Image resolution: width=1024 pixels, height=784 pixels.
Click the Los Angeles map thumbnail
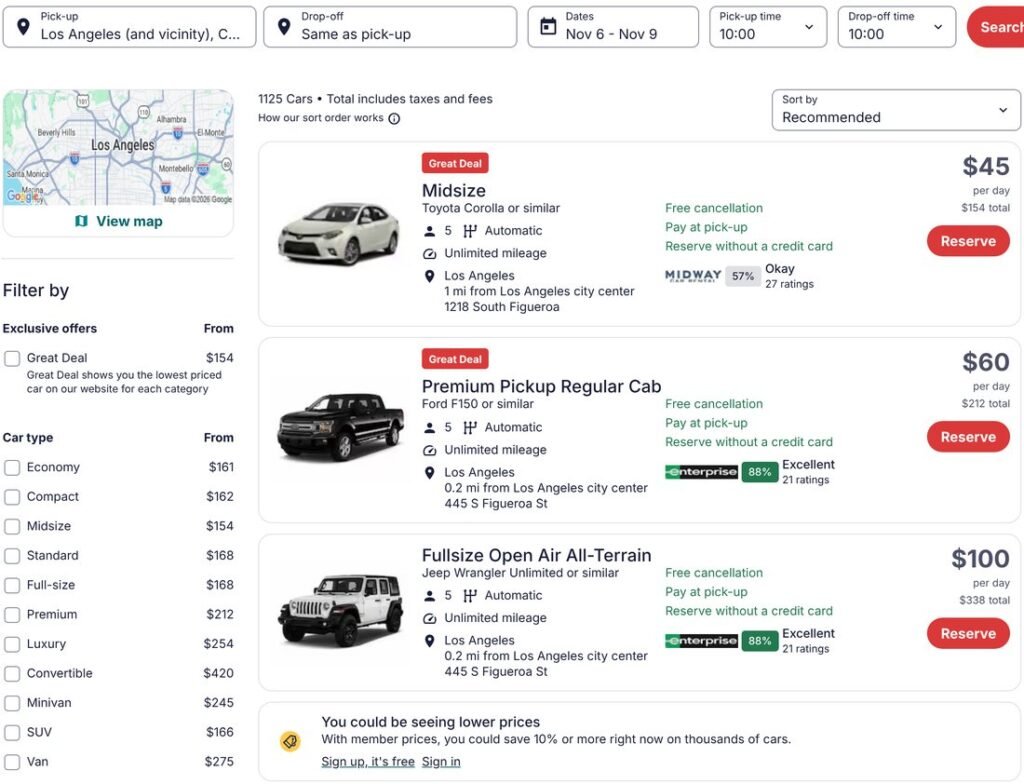click(118, 148)
